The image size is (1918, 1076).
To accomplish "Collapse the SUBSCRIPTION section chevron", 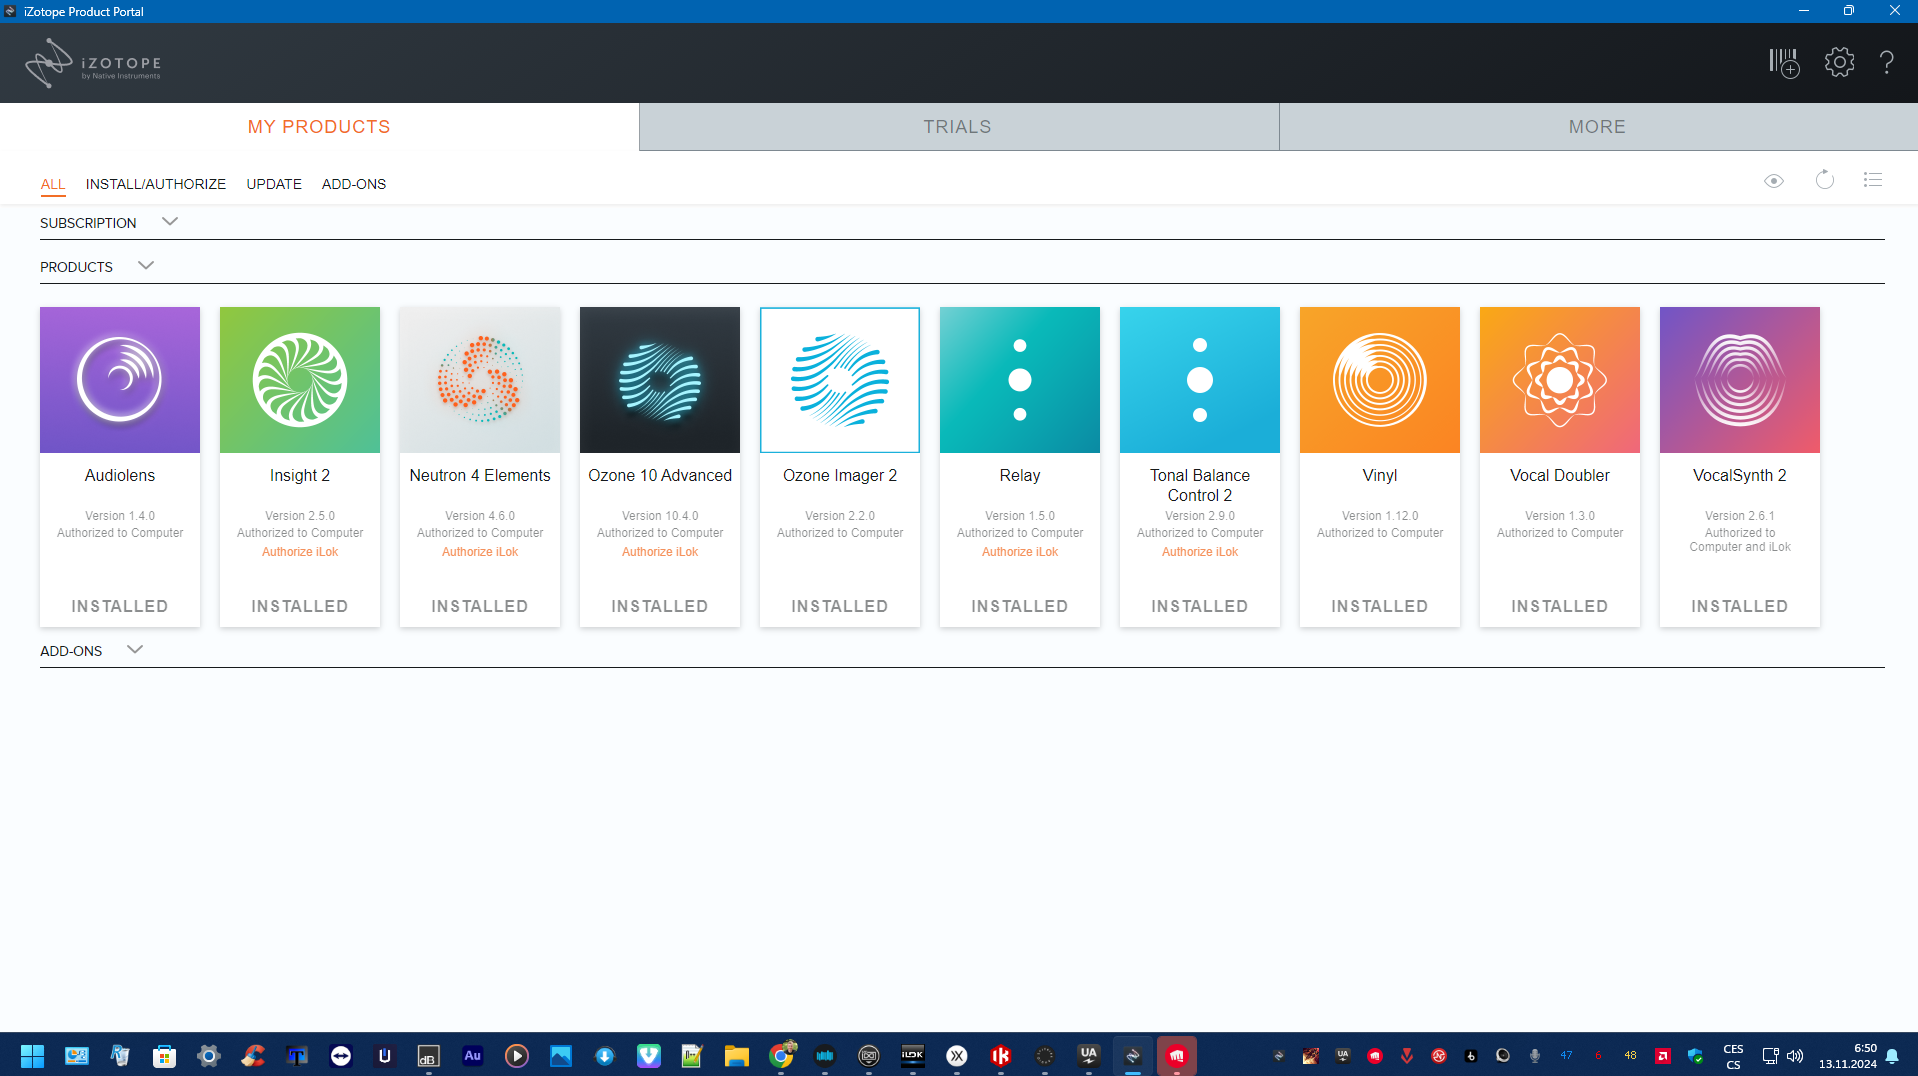I will click(x=170, y=222).
